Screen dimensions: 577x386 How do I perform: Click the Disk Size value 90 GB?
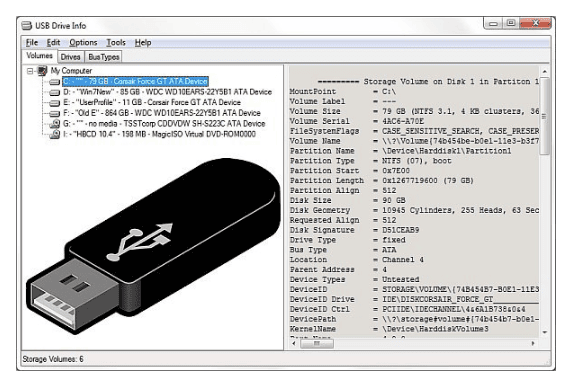393,201
